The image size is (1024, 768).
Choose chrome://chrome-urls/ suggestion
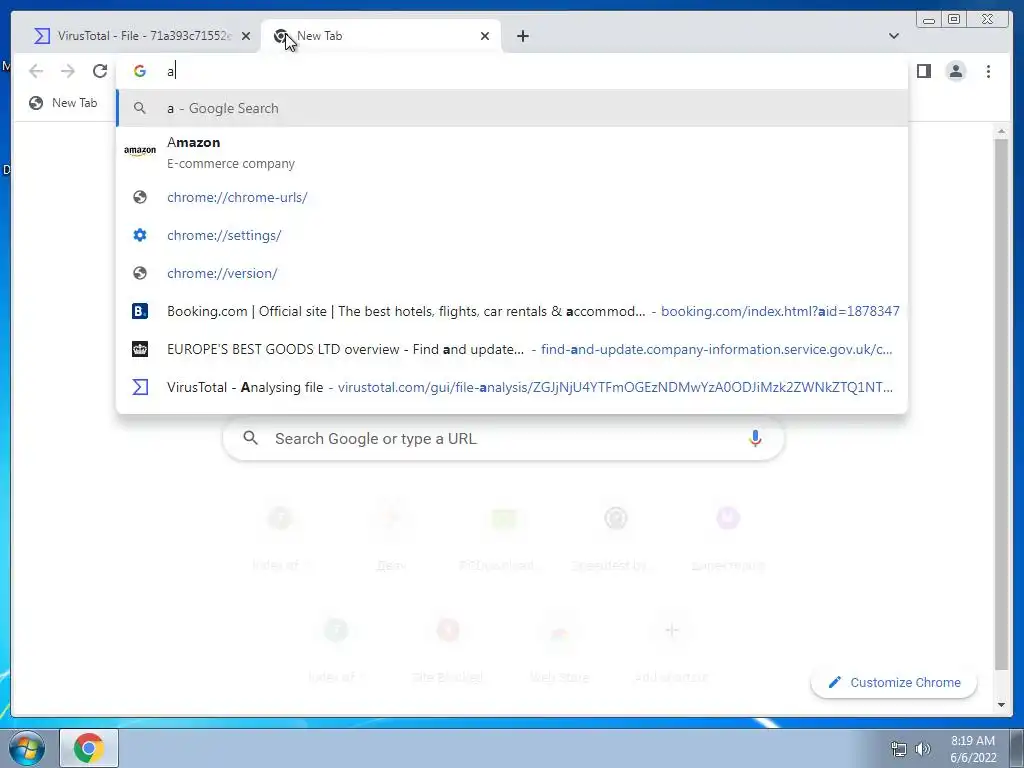(512, 197)
